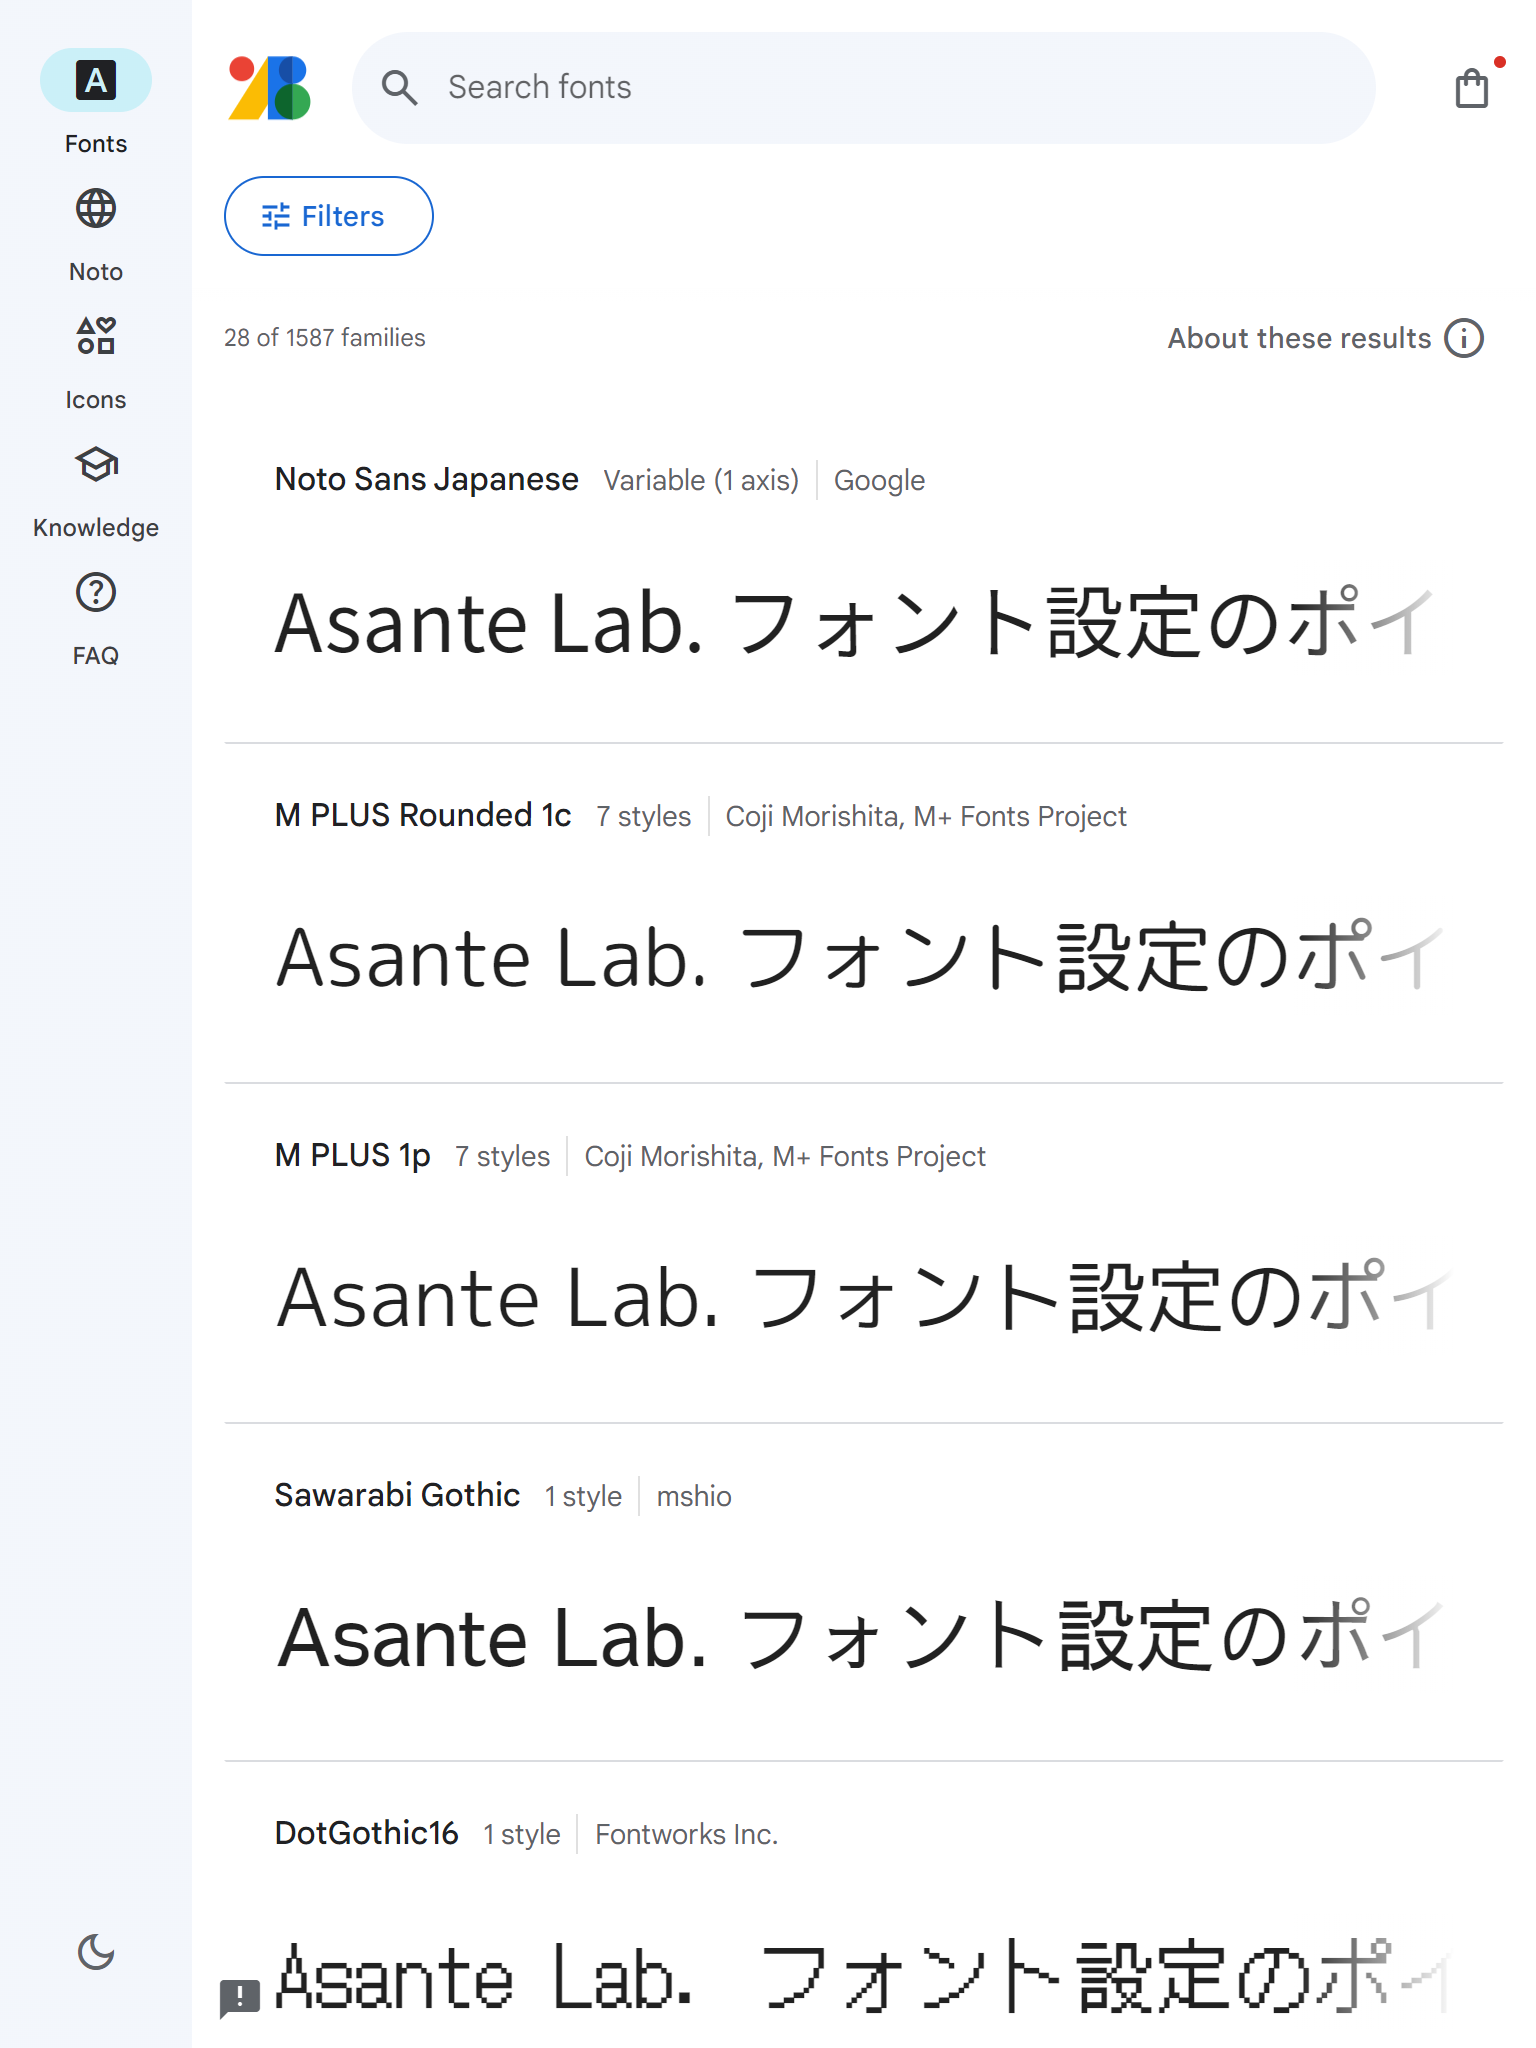Open the shopping bag with new items
The image size is (1536, 2048).
pyautogui.click(x=1470, y=88)
